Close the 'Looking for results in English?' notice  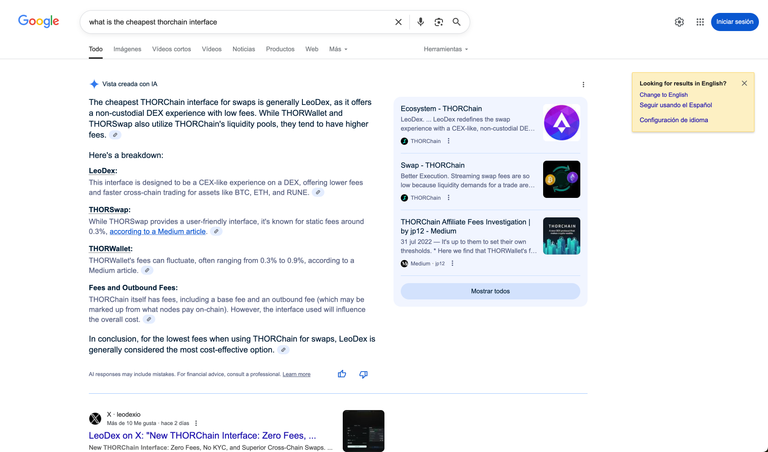[744, 83]
